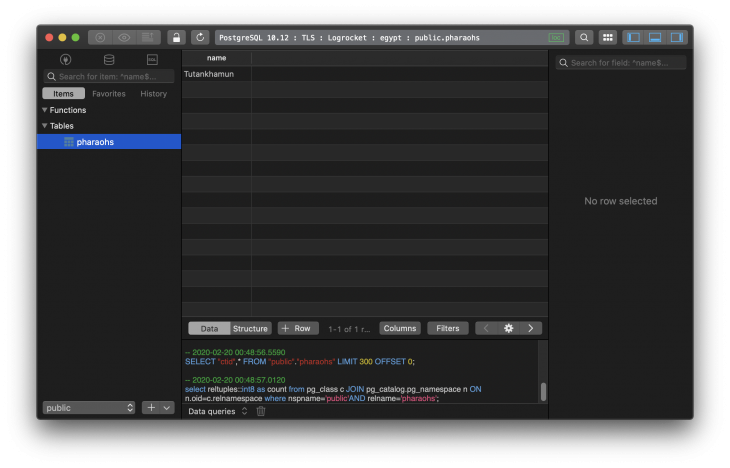The height and width of the screenshot is (468, 730).
Task: Expand the Functions tree section
Action: click(45, 110)
